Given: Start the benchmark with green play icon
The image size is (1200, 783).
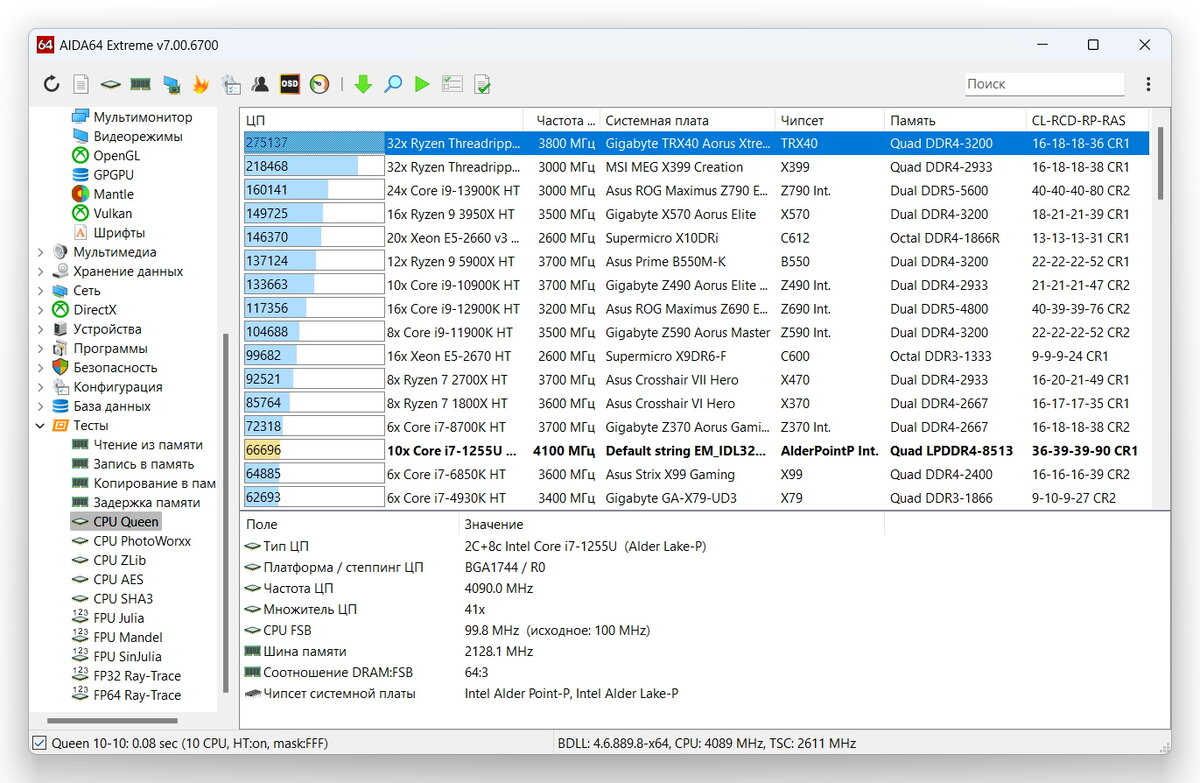Looking at the screenshot, I should click(422, 85).
